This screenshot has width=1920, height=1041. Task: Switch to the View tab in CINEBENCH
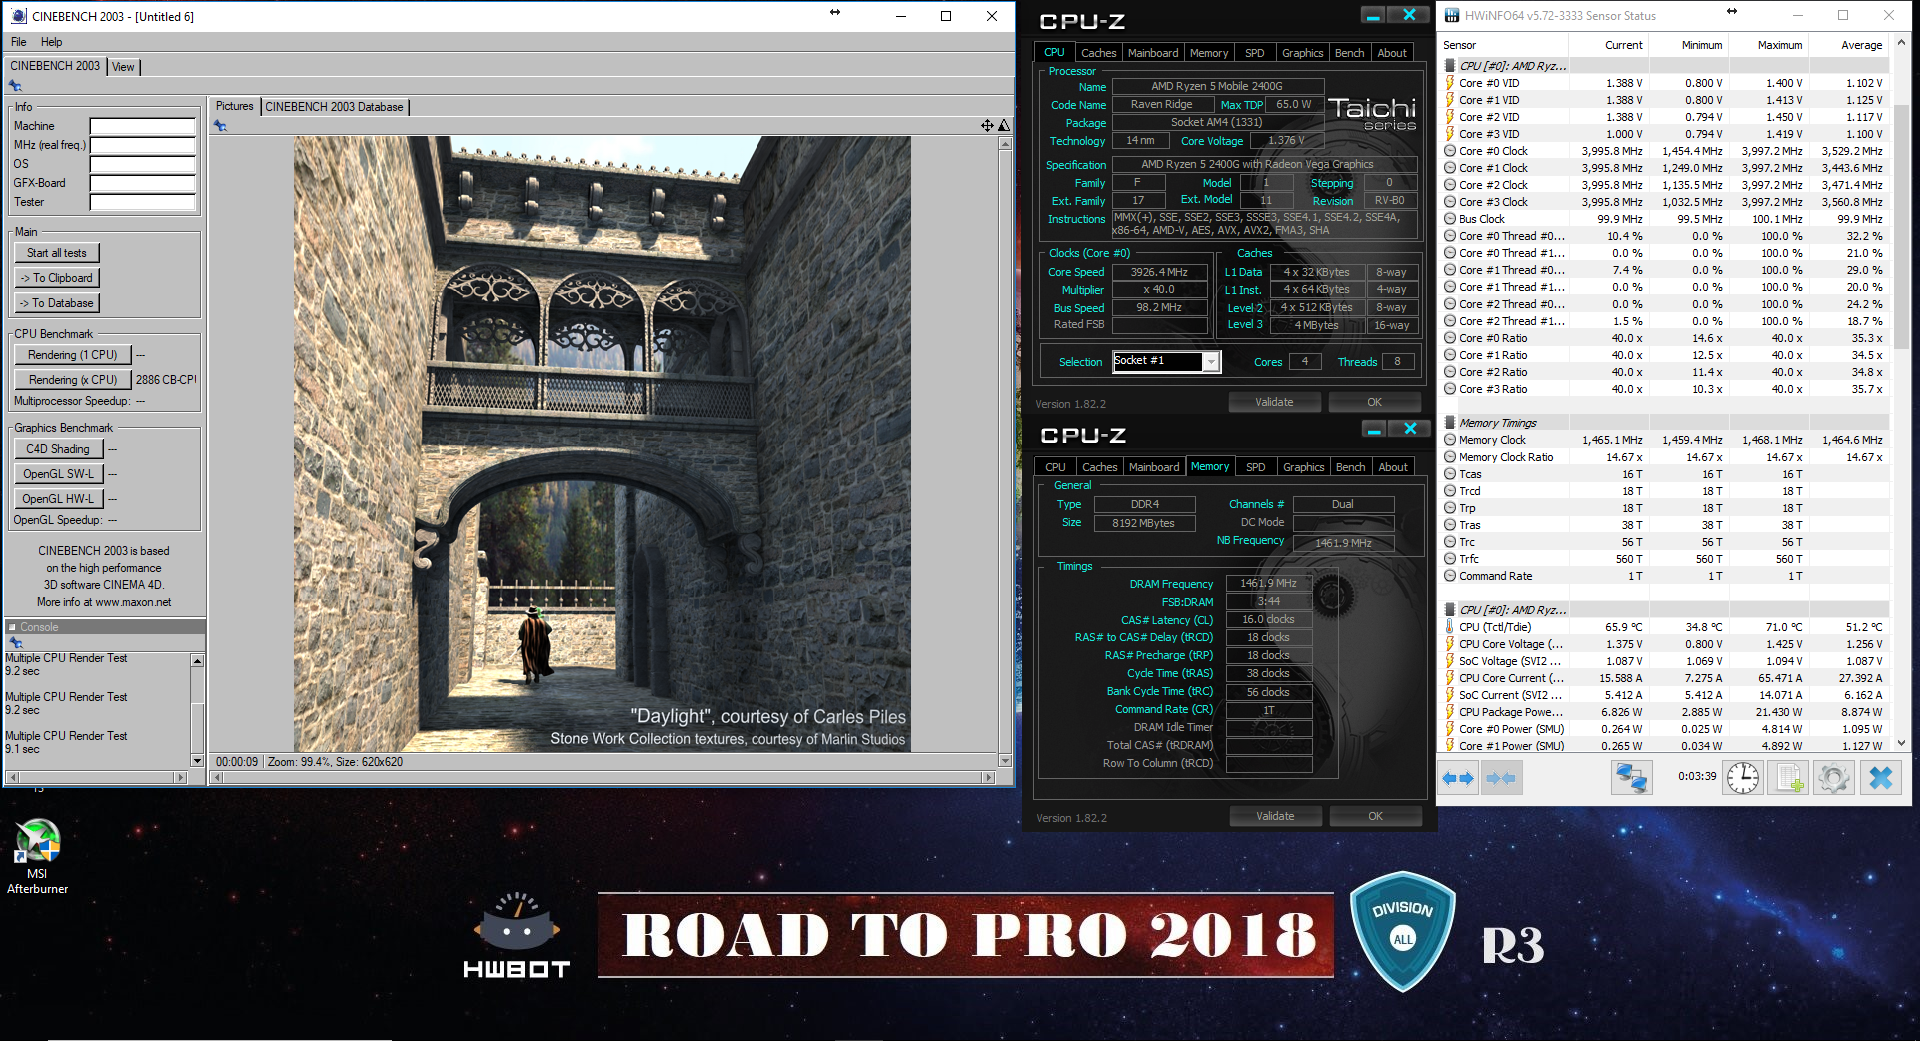click(123, 67)
